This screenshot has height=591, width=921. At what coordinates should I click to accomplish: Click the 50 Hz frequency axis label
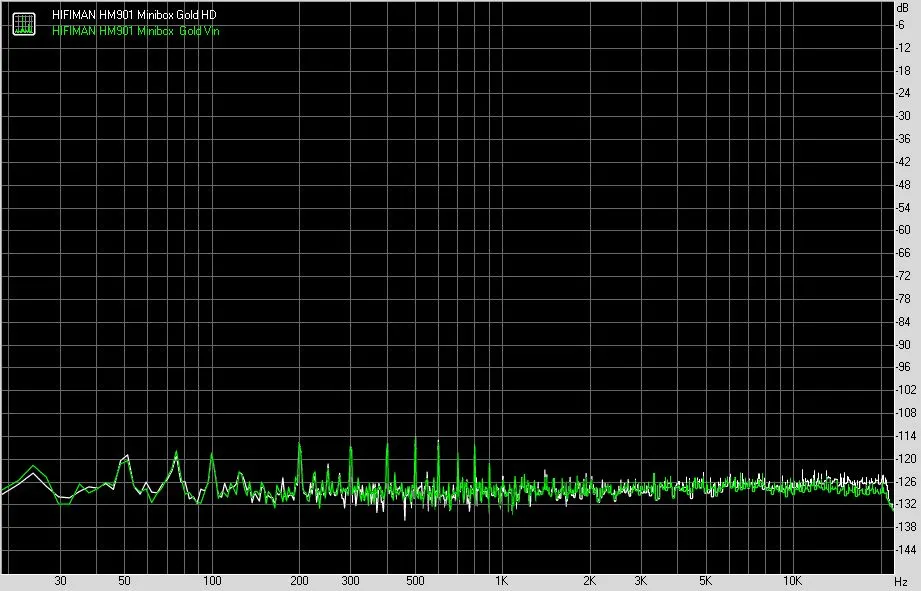[124, 581]
